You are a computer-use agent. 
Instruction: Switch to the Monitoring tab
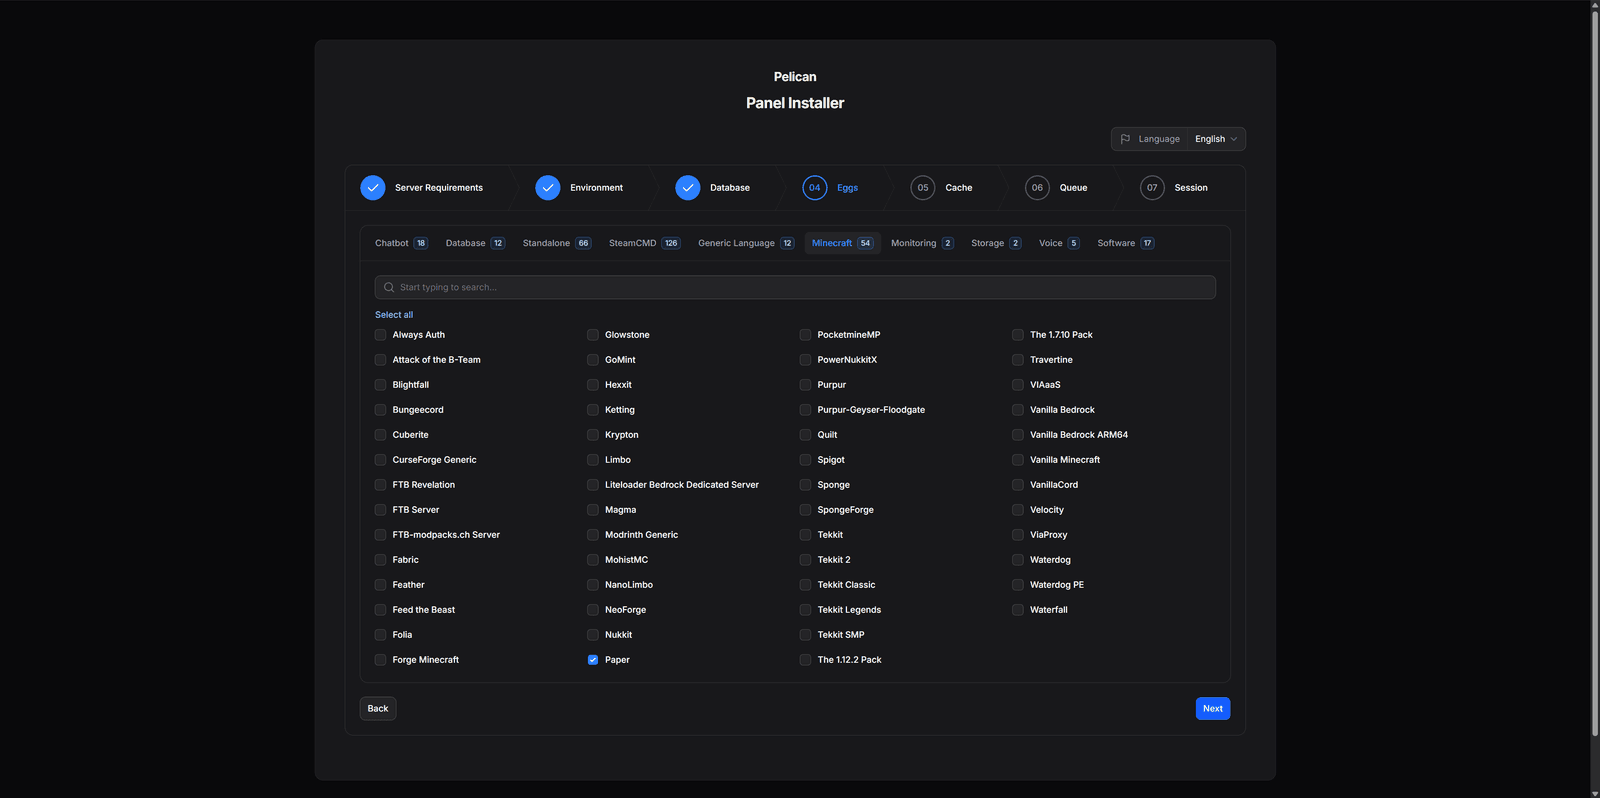922,243
